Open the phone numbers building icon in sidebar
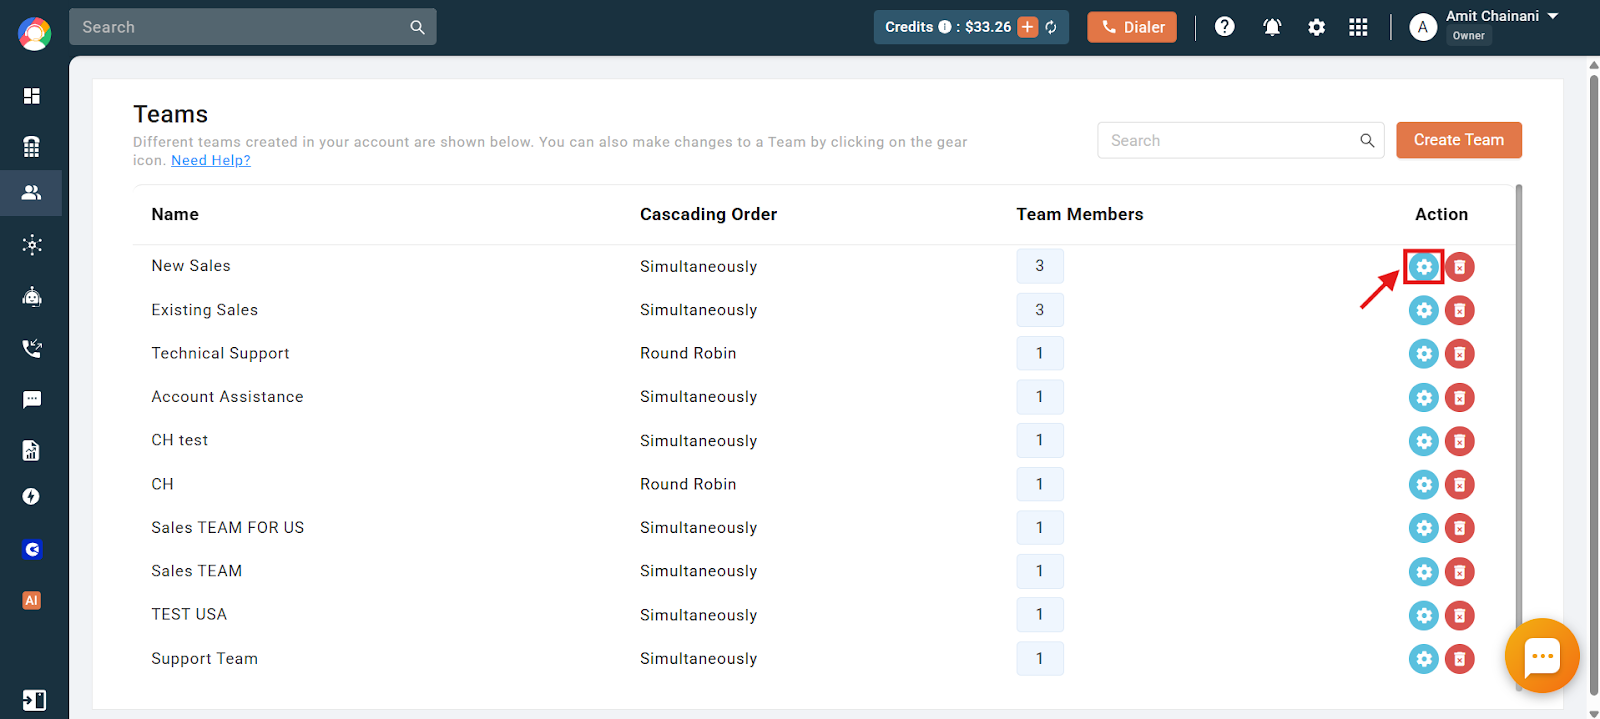 pos(32,147)
